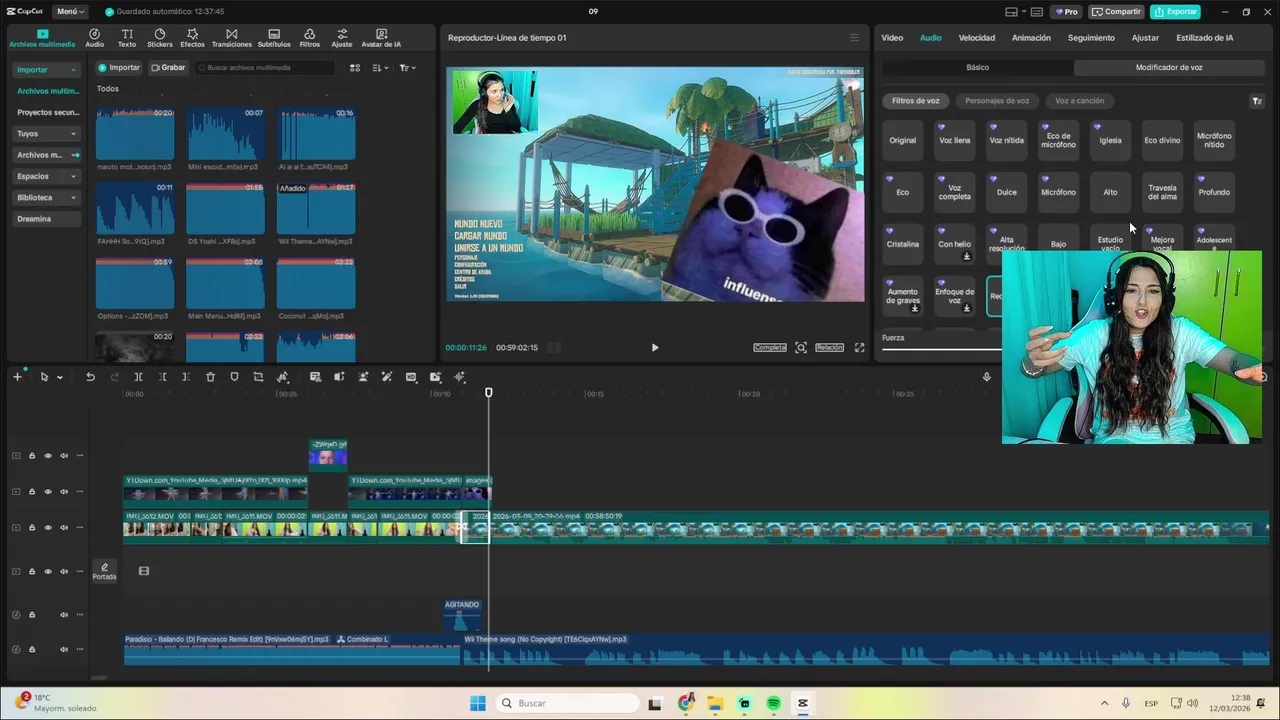The width and height of the screenshot is (1280, 720).
Task: Open the Audio media tab
Action: point(94,38)
